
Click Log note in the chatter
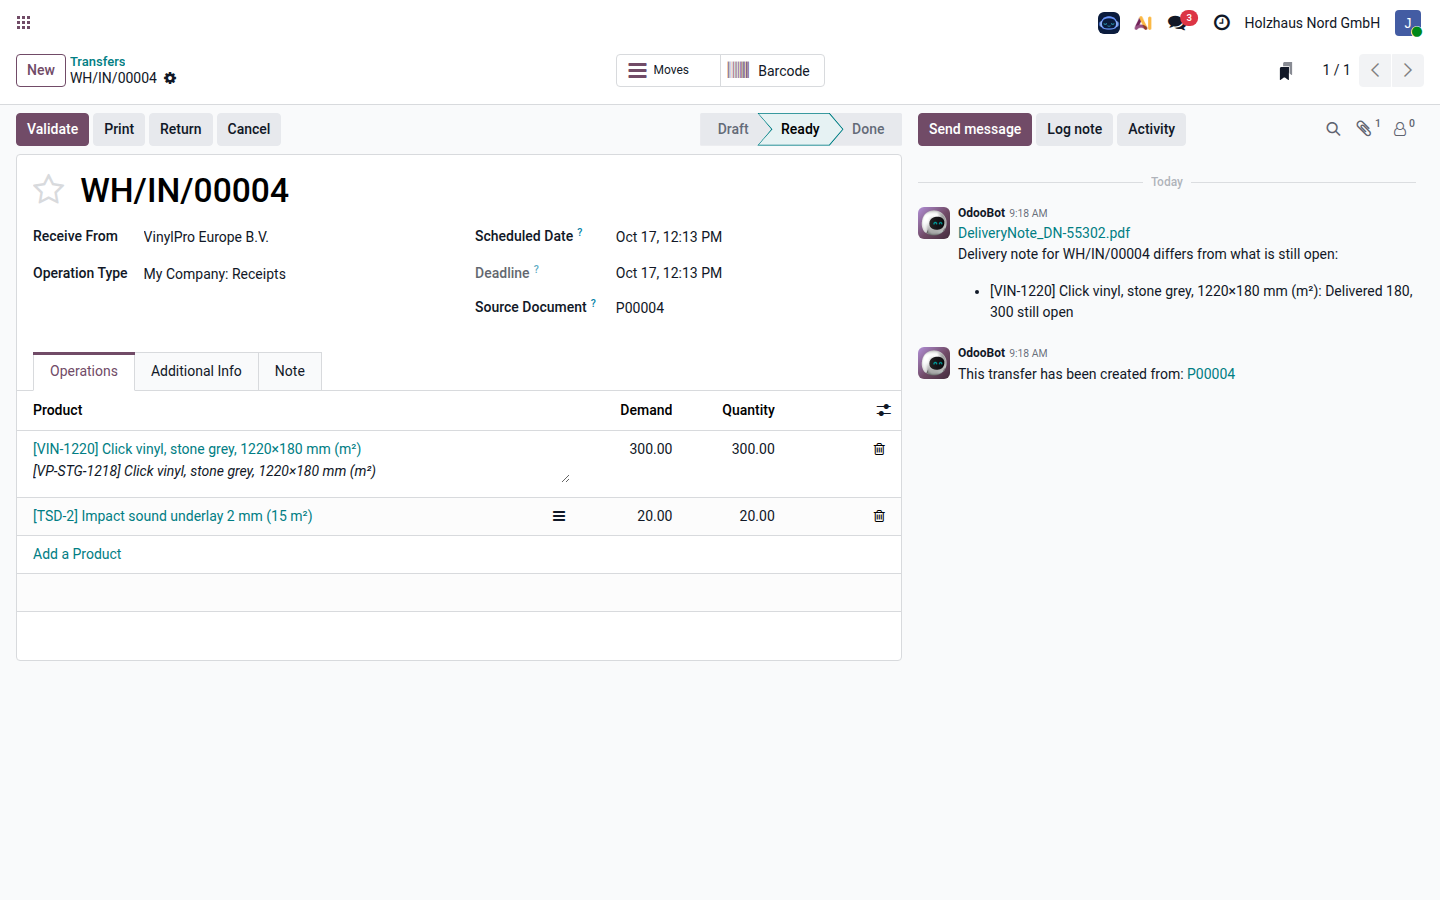click(x=1075, y=129)
